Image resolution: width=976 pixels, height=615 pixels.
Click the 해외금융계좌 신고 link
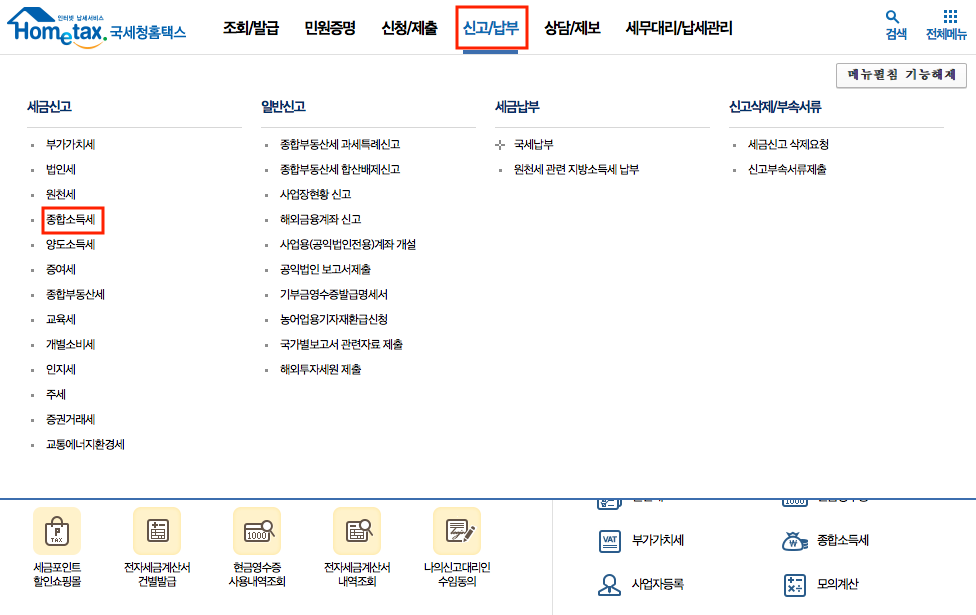tap(319, 218)
